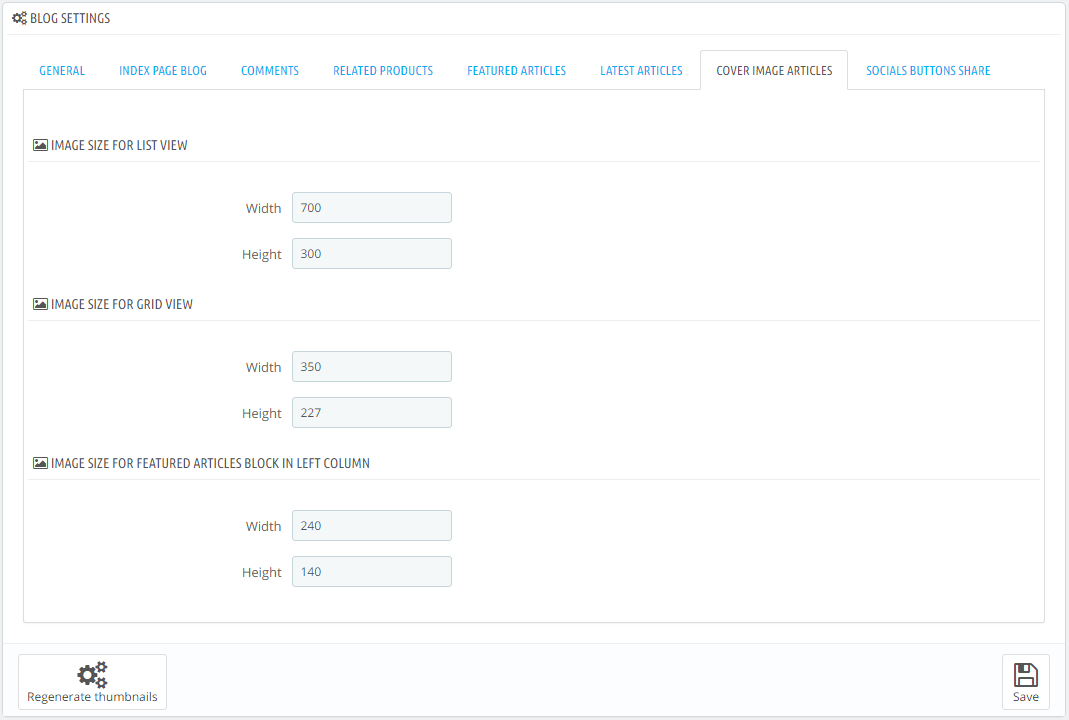Switch to Index Page Blog tab
This screenshot has height=720, width=1069.
[x=163, y=70]
